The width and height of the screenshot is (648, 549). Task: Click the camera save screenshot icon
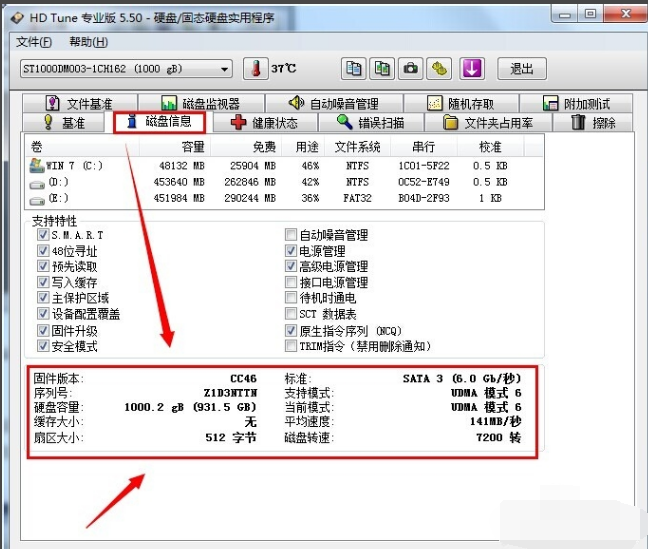tap(410, 69)
